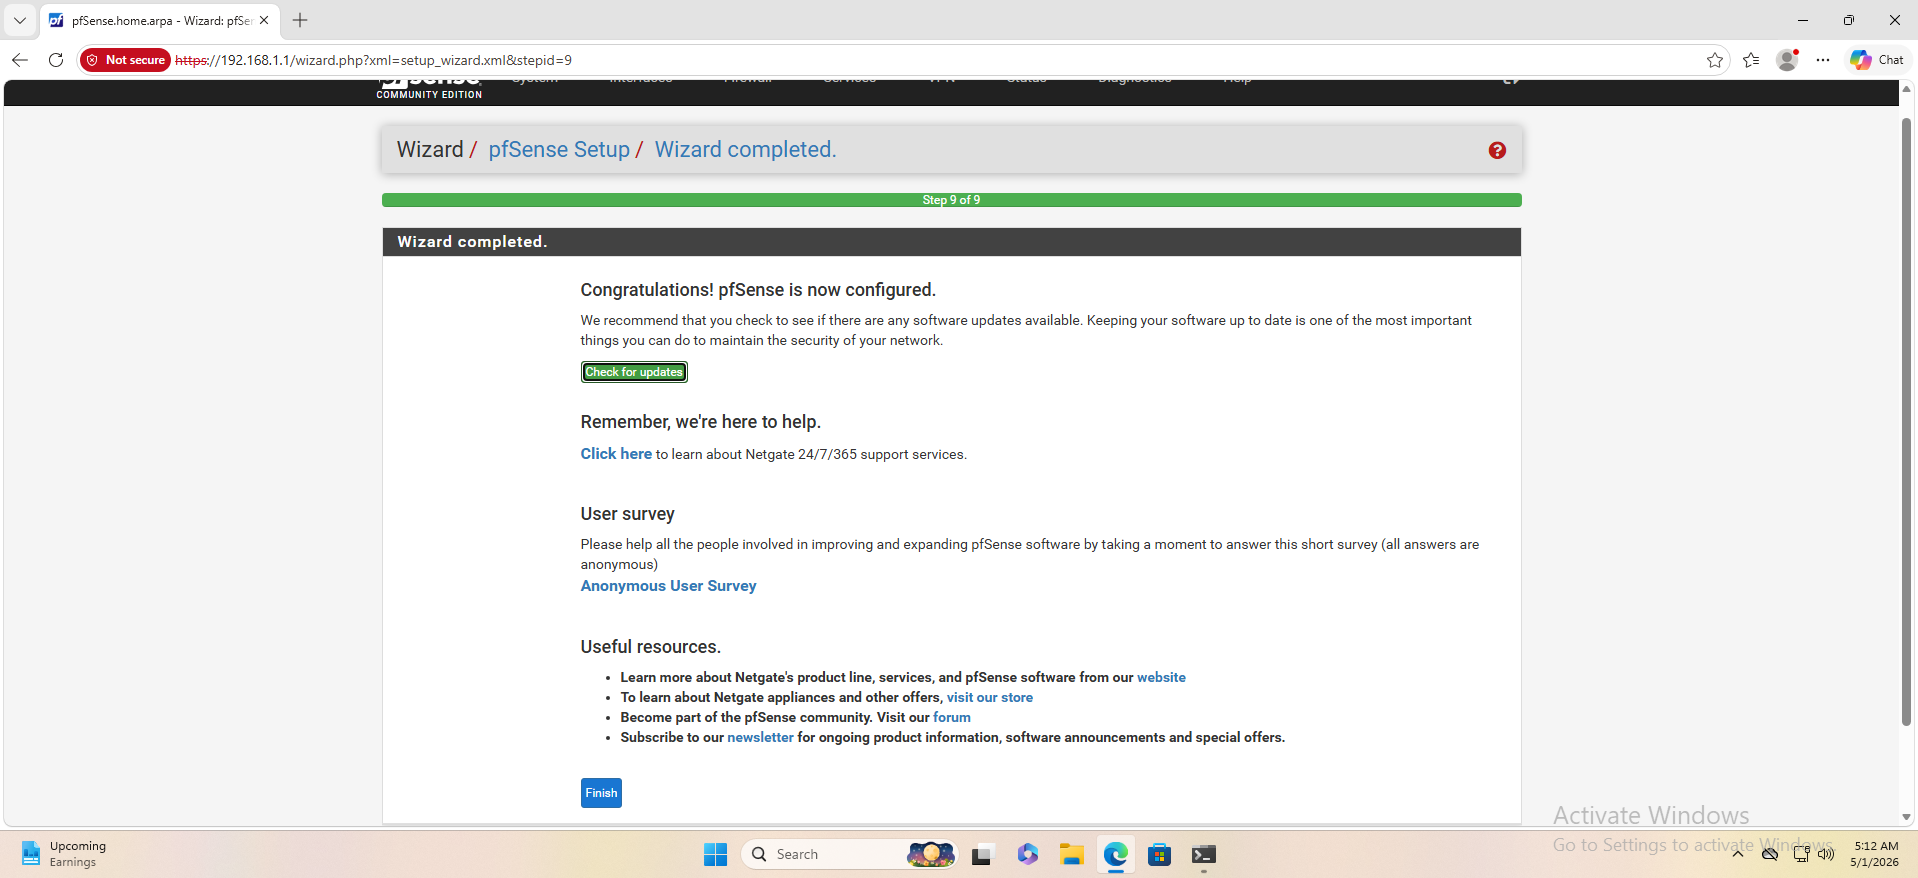
Task: Open the favorites list
Action: pyautogui.click(x=1751, y=60)
